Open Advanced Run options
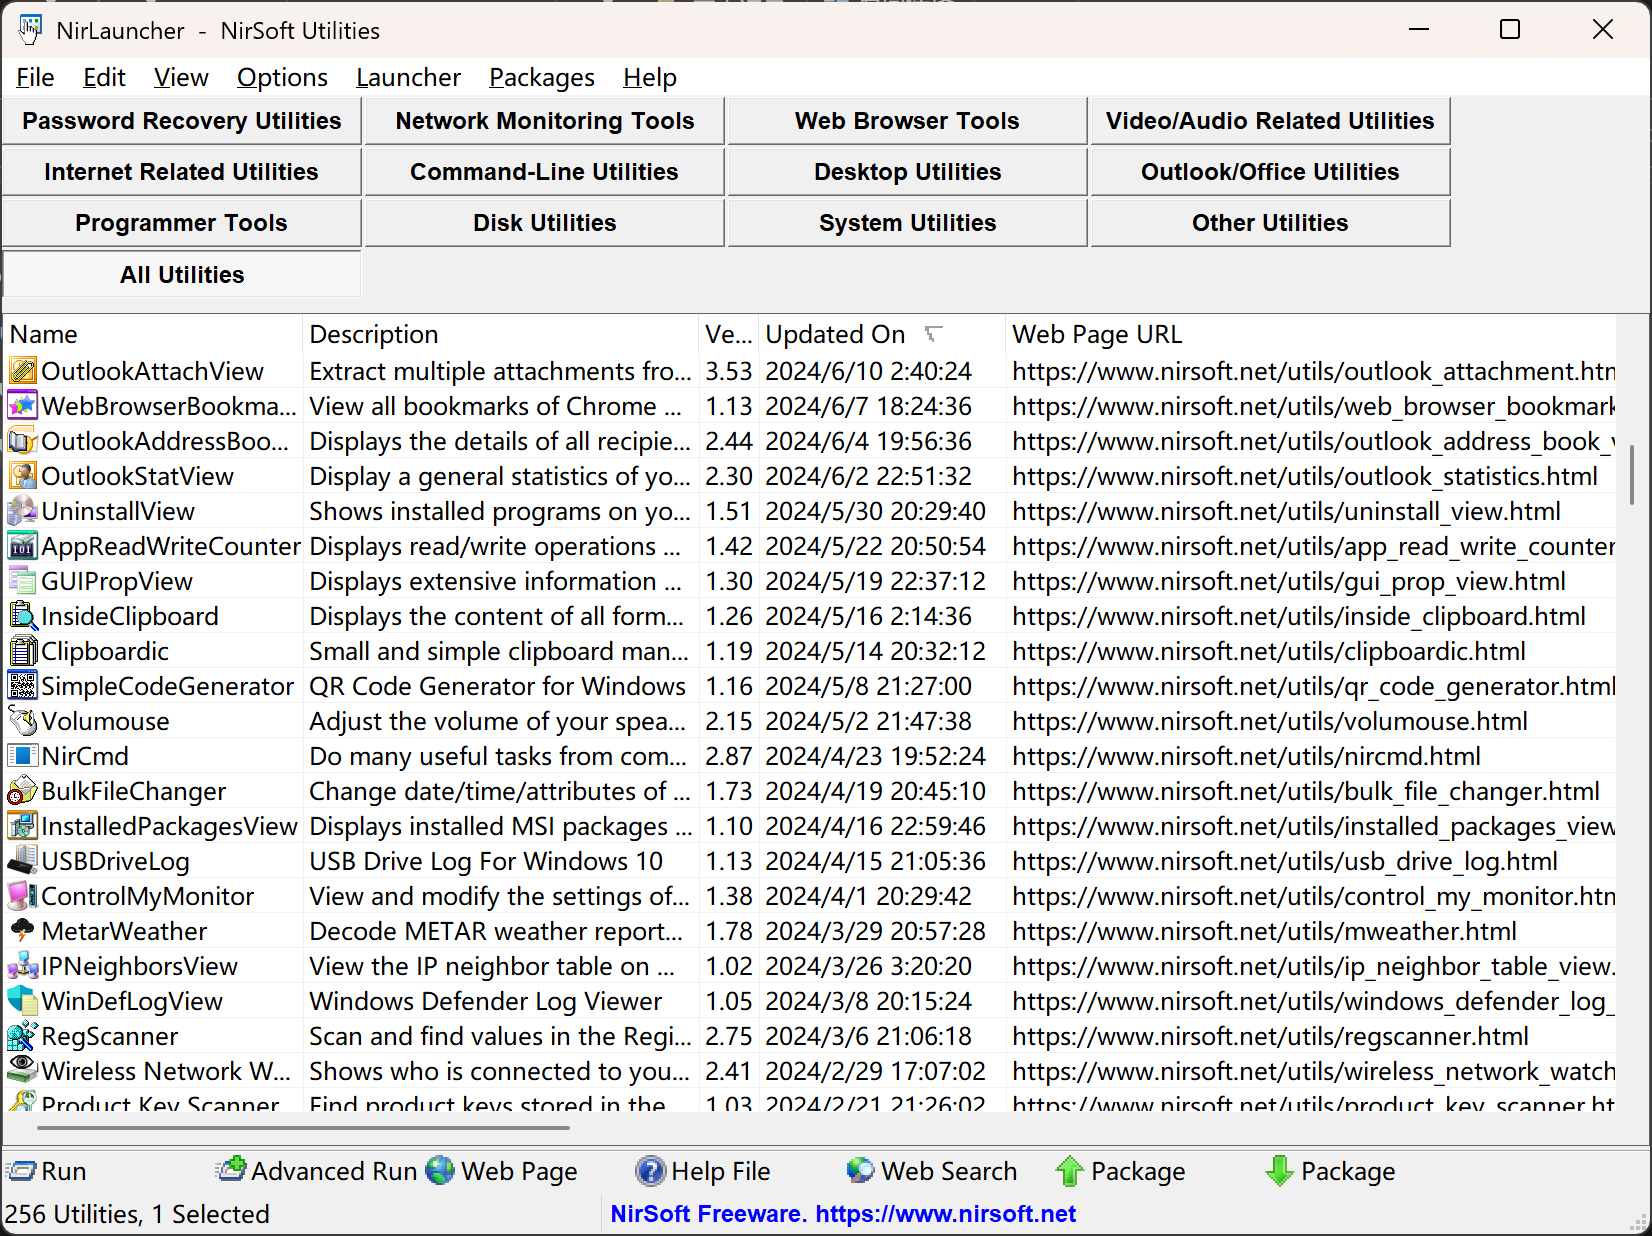 316,1171
